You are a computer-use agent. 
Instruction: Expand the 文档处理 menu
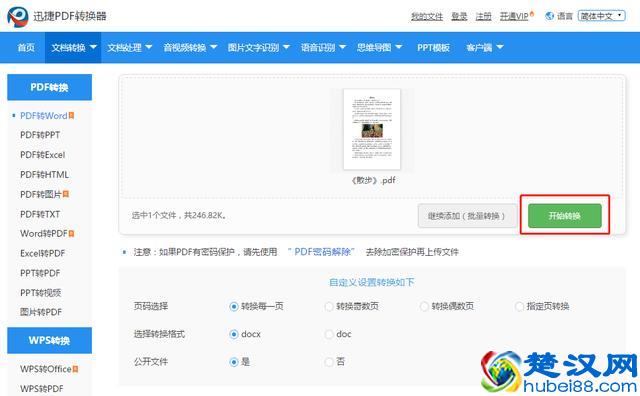[129, 47]
